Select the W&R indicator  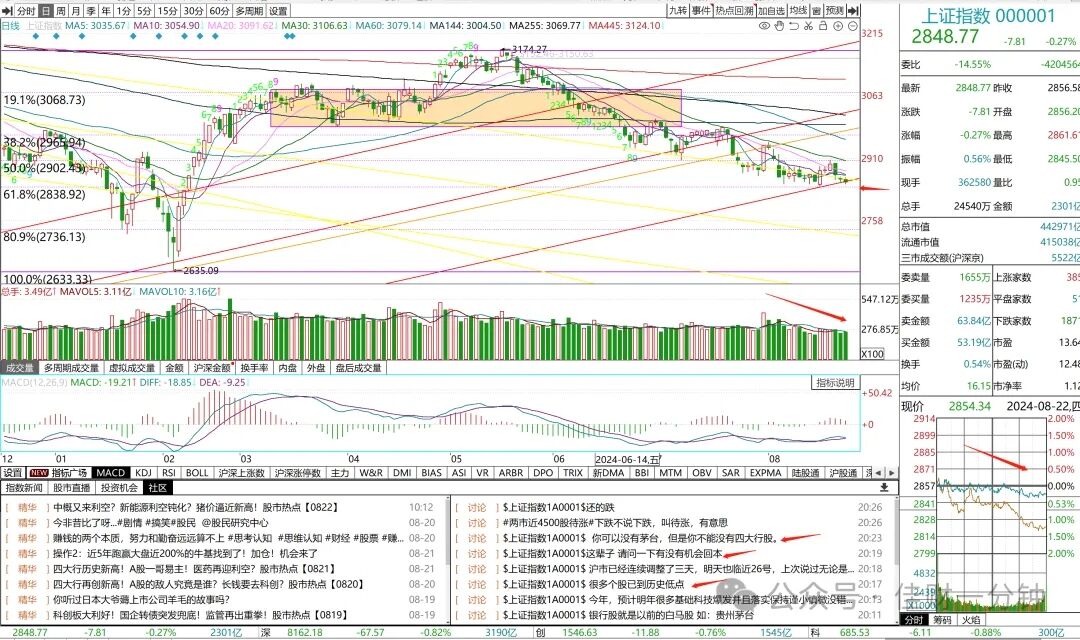click(x=371, y=473)
